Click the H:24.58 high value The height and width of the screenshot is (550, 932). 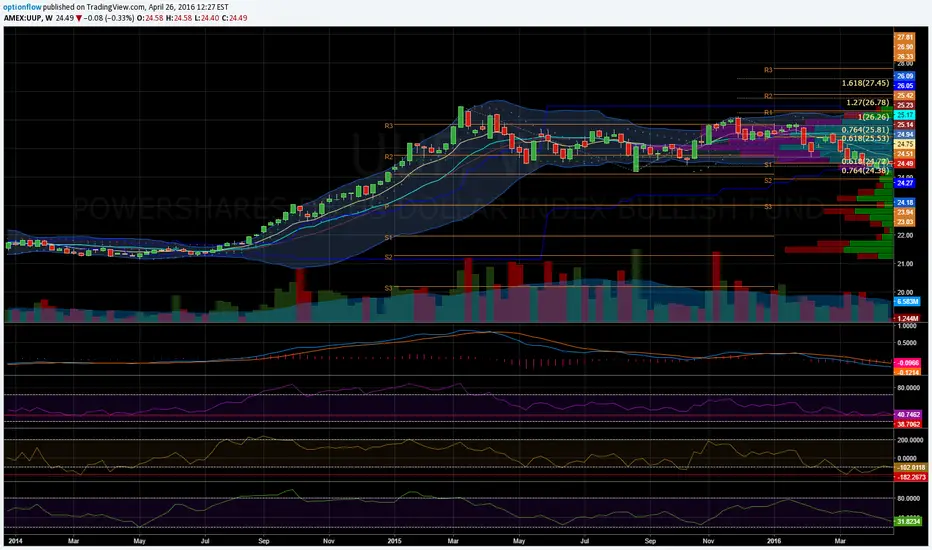[x=177, y=18]
